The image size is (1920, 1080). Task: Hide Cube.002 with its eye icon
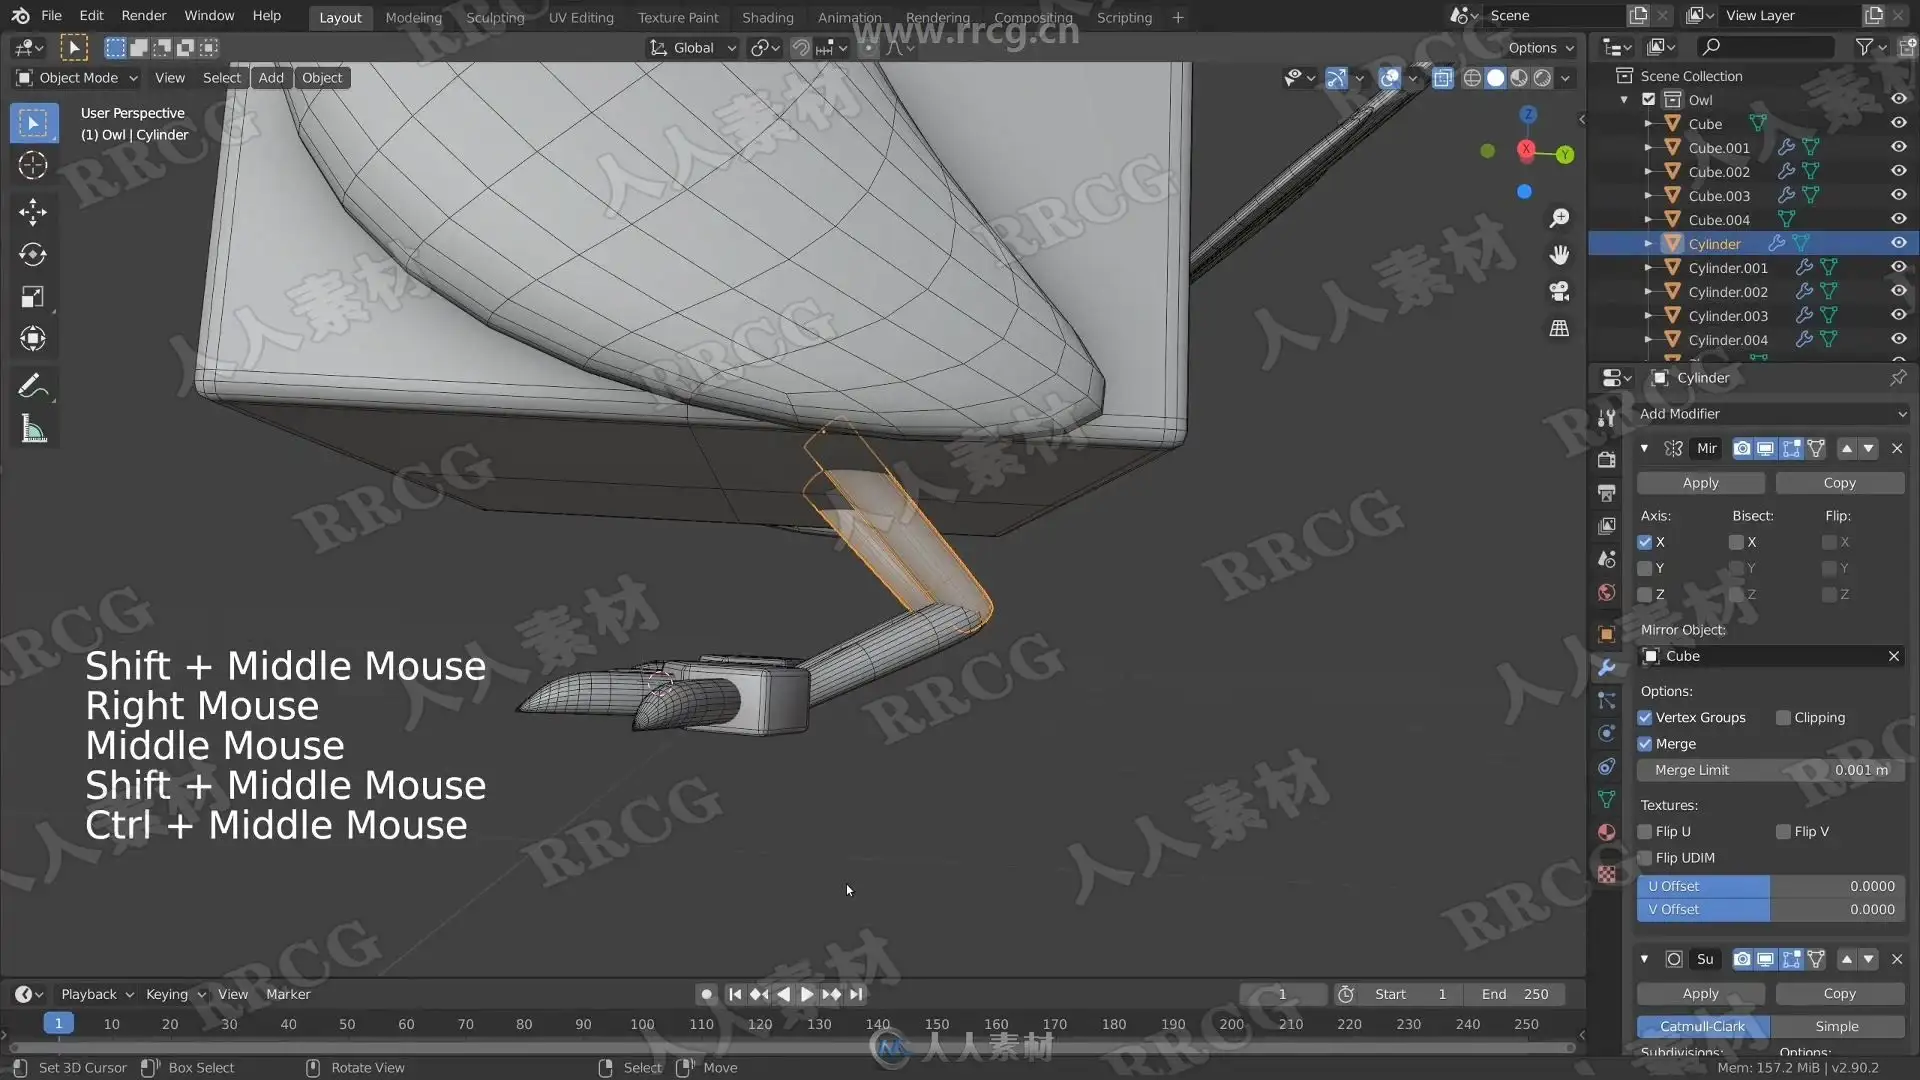click(1898, 171)
